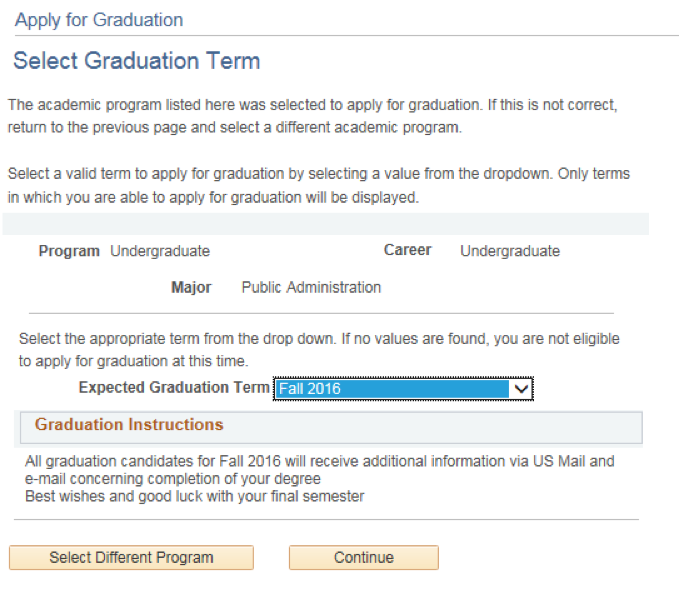Click the Continue button
The height and width of the screenshot is (589, 679).
click(x=364, y=557)
